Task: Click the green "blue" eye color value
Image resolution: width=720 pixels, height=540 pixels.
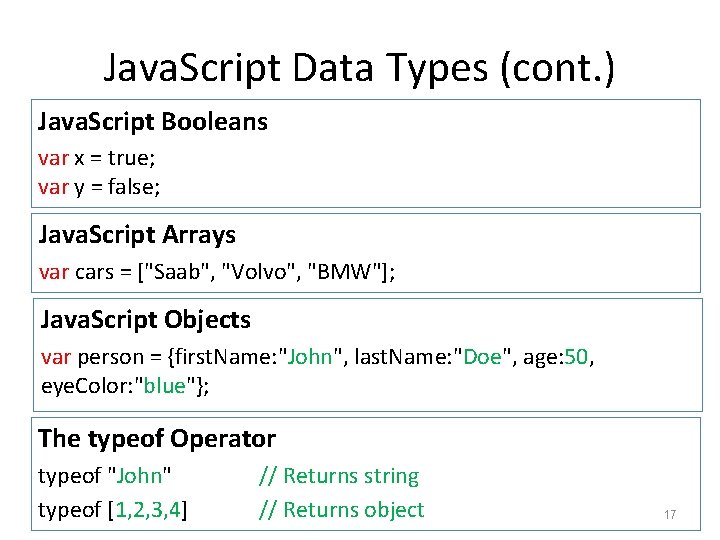Action: [165, 387]
